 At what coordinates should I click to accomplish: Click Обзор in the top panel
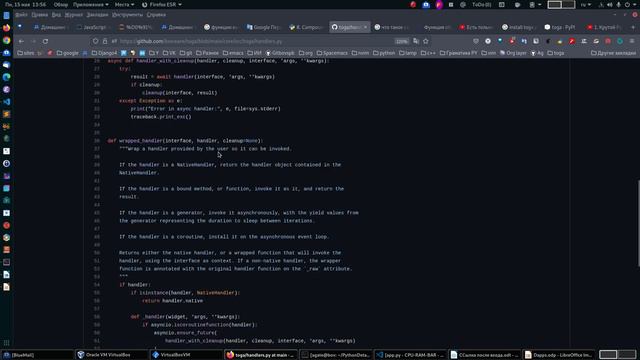point(61,4)
